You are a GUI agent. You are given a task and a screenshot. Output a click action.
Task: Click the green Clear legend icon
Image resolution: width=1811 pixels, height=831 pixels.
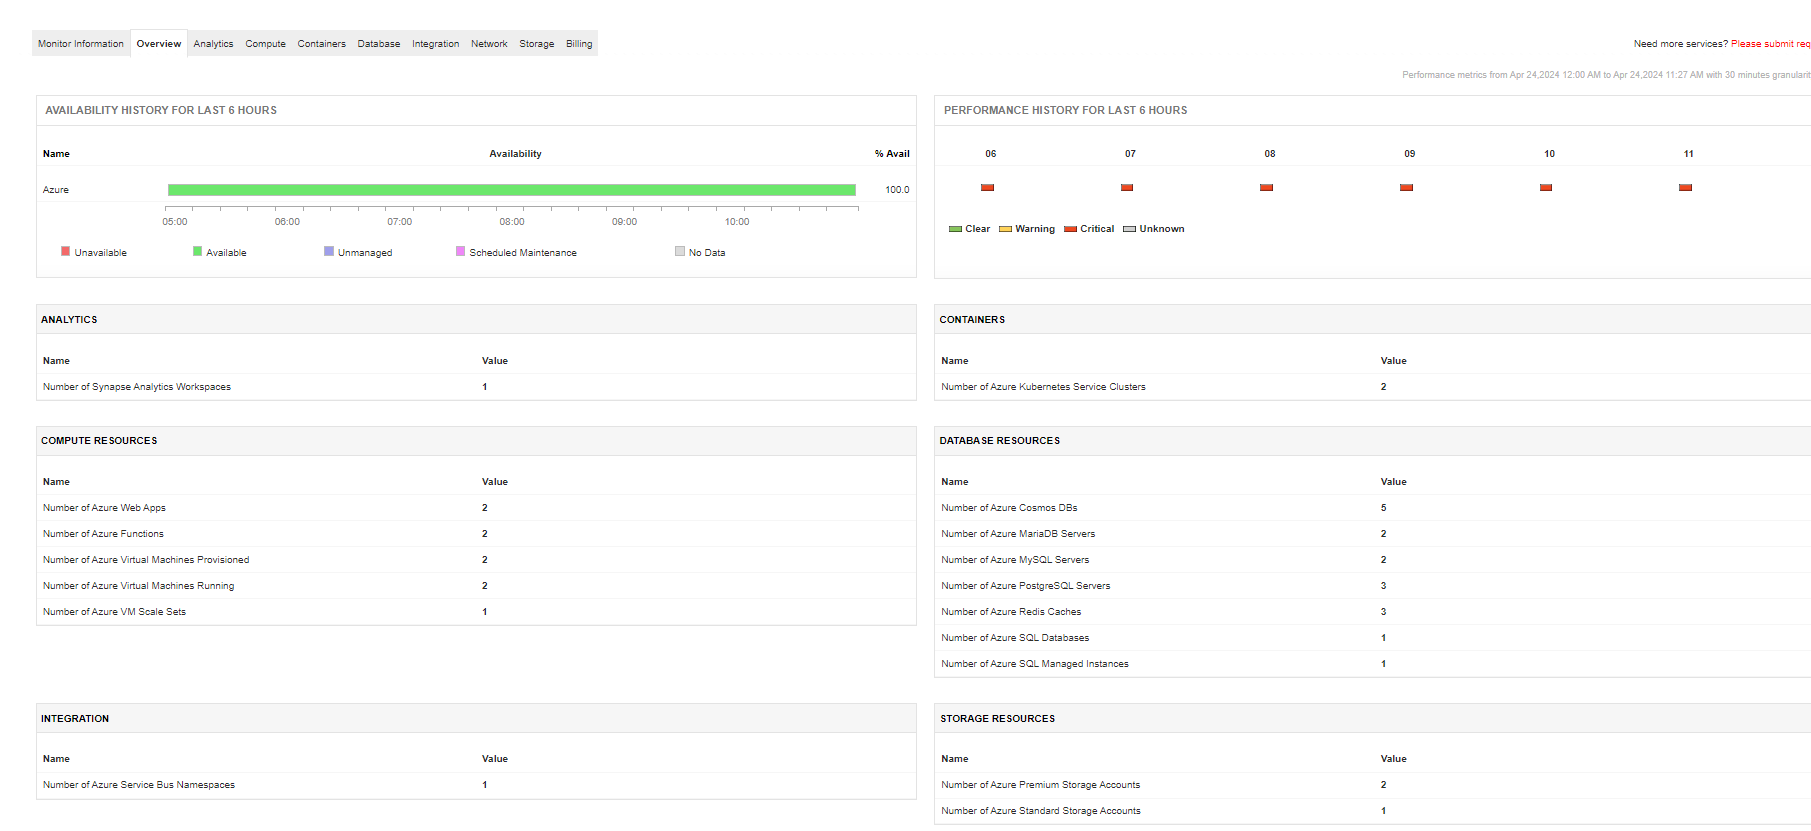955,229
